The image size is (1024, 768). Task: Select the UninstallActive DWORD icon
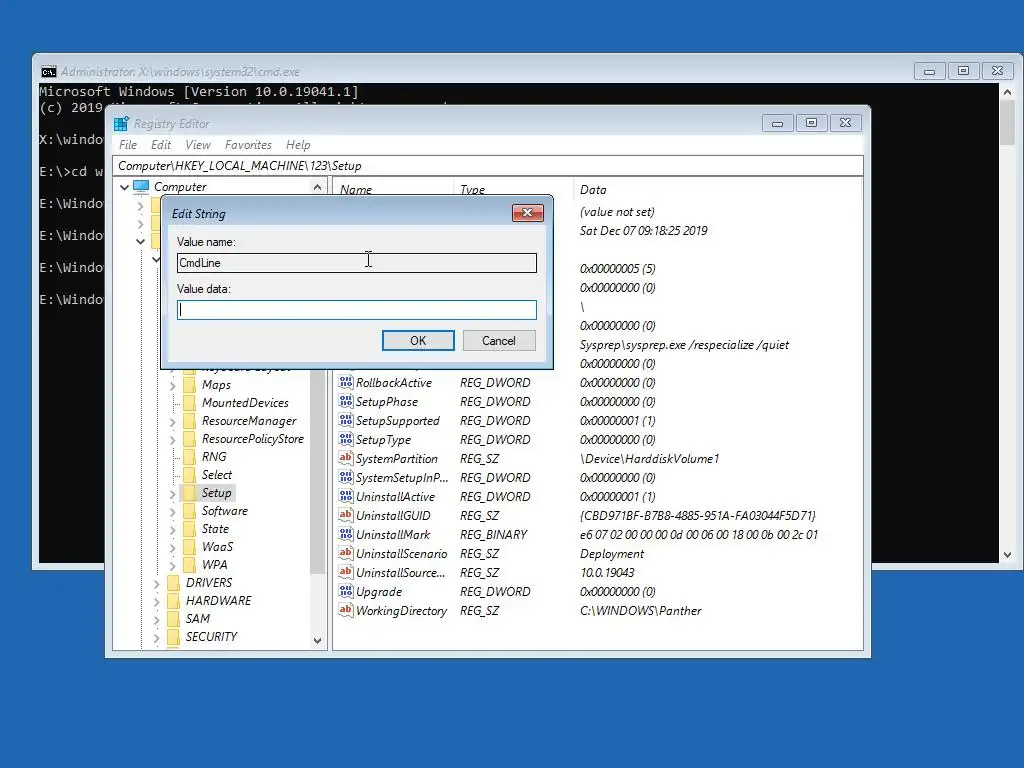point(345,496)
